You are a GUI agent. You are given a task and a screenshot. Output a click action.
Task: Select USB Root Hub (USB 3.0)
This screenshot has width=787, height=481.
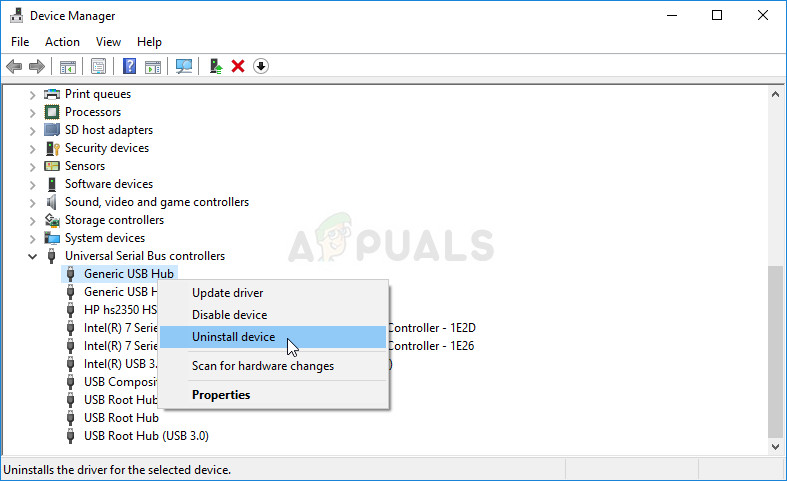(146, 436)
